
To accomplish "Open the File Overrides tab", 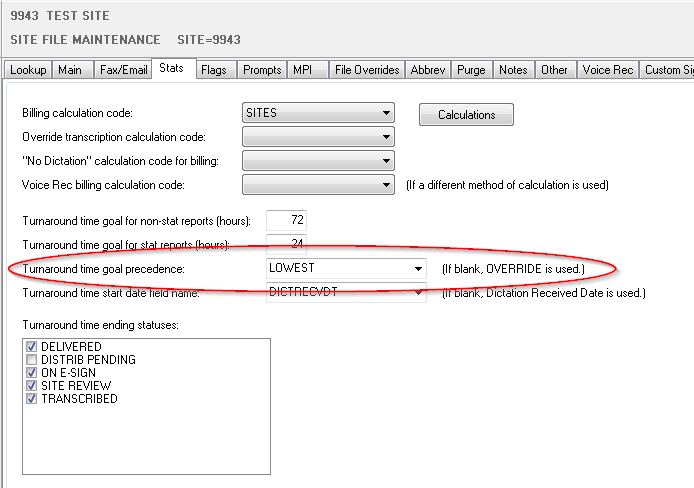I will (367, 70).
